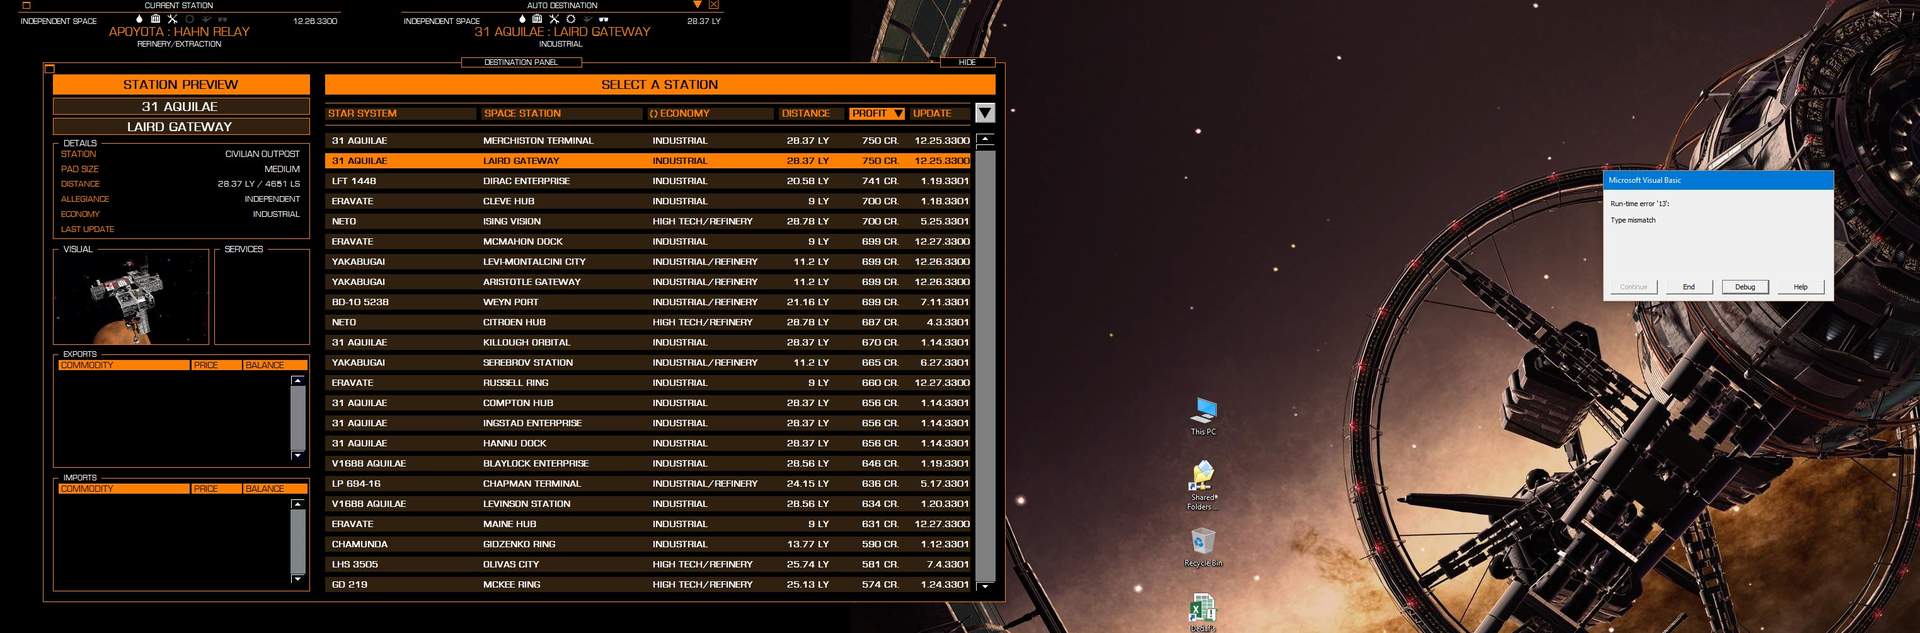Screen dimensions: 1920x633
Task: Click the fuel drop icon under Current Station
Action: [x=139, y=19]
